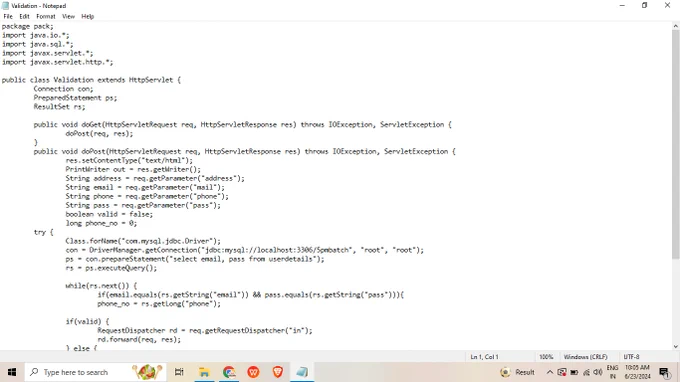Viewport: 680px width, 382px height.
Task: Click the UTF-8 encoding status entry
Action: tap(631, 357)
